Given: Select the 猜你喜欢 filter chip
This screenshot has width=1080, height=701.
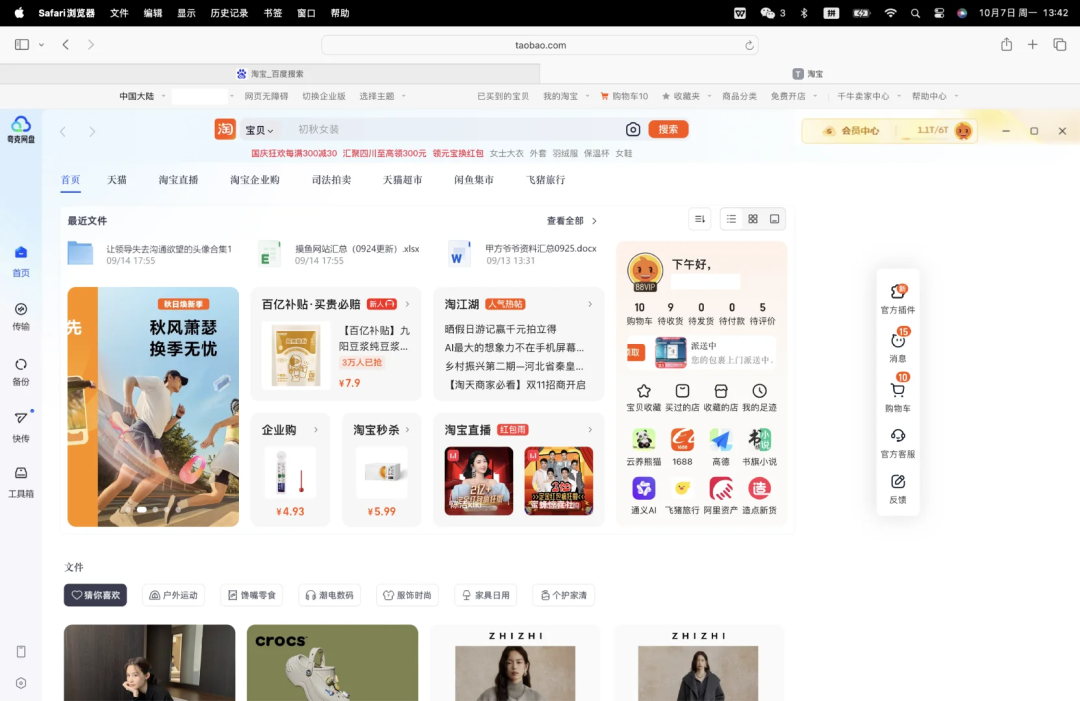Looking at the screenshot, I should [95, 595].
